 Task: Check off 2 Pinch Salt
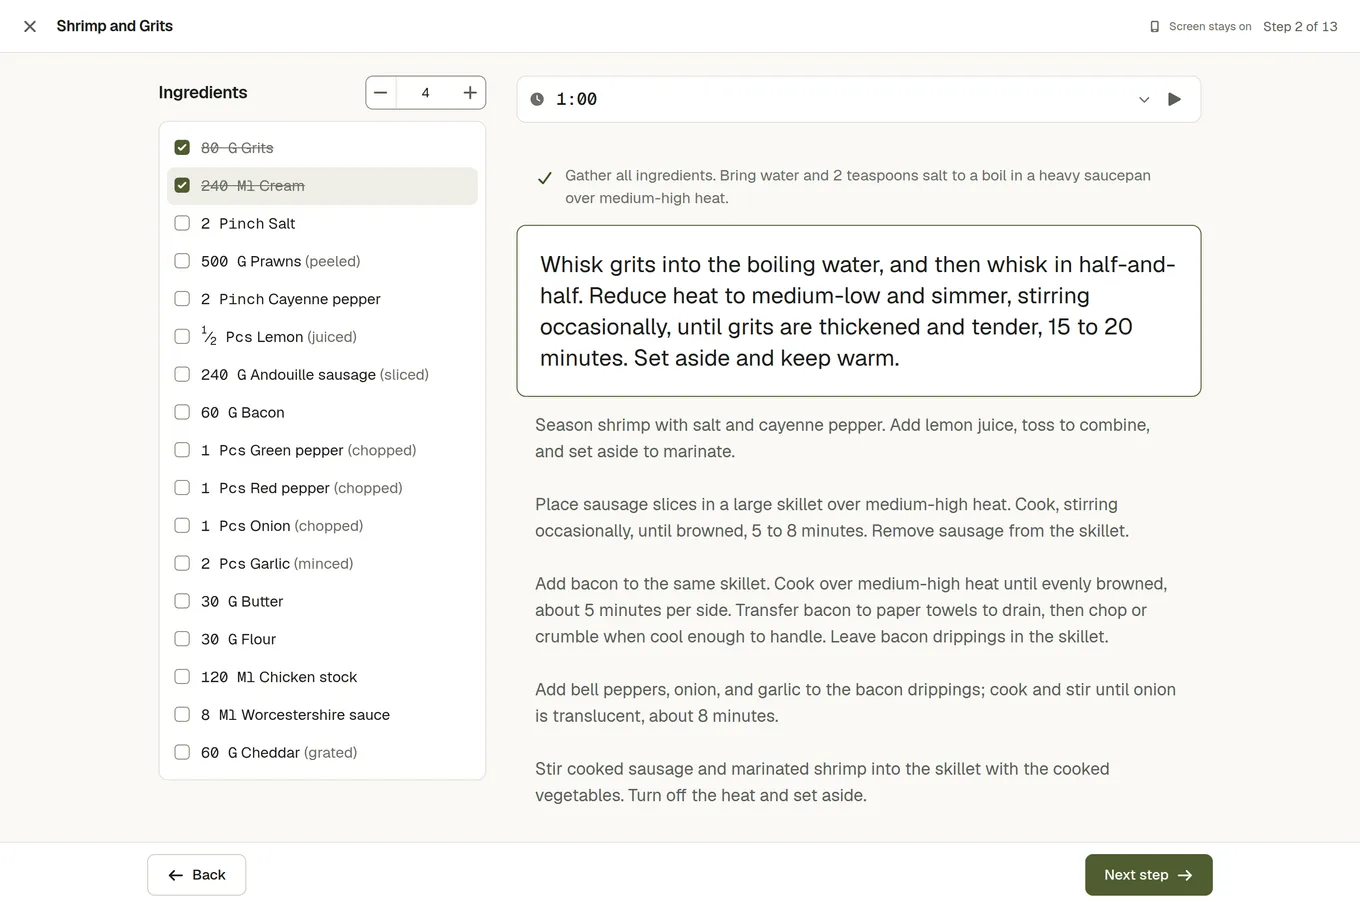(x=182, y=224)
